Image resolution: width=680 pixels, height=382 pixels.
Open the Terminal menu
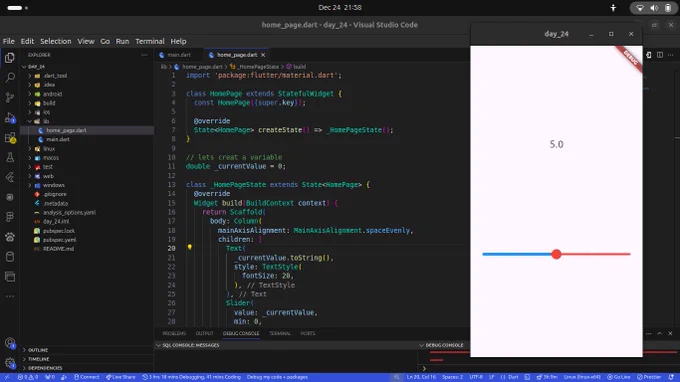150,41
